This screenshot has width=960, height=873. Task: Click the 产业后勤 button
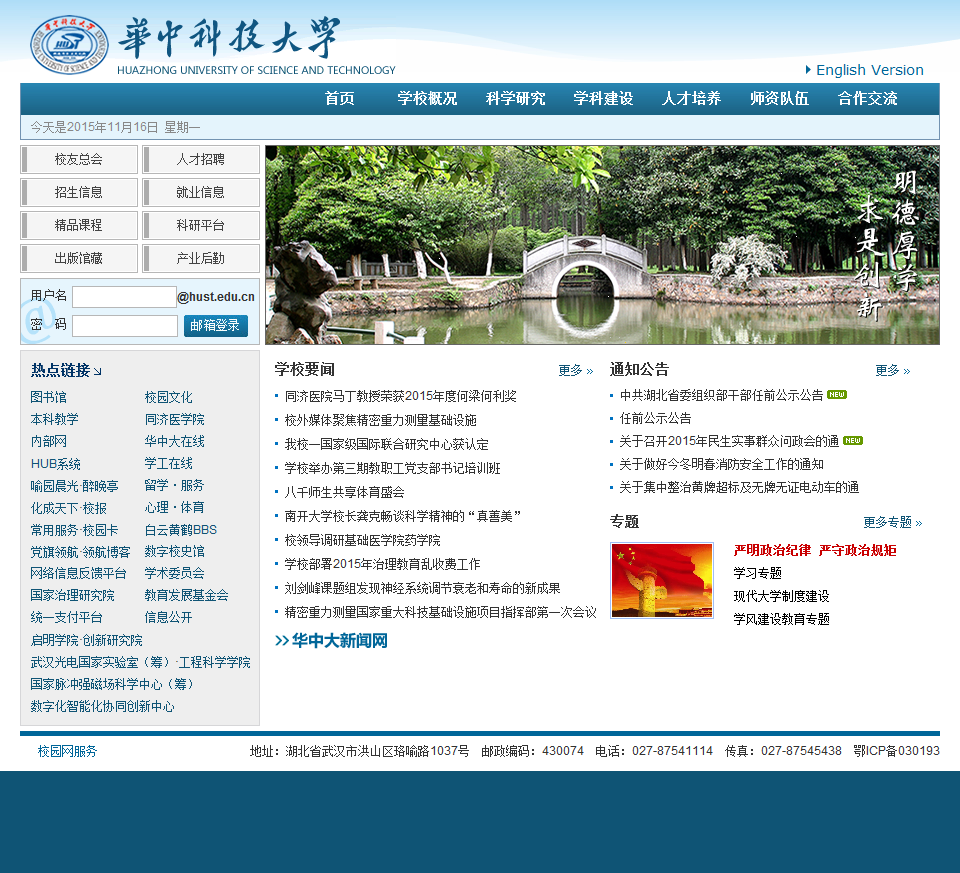click(201, 259)
